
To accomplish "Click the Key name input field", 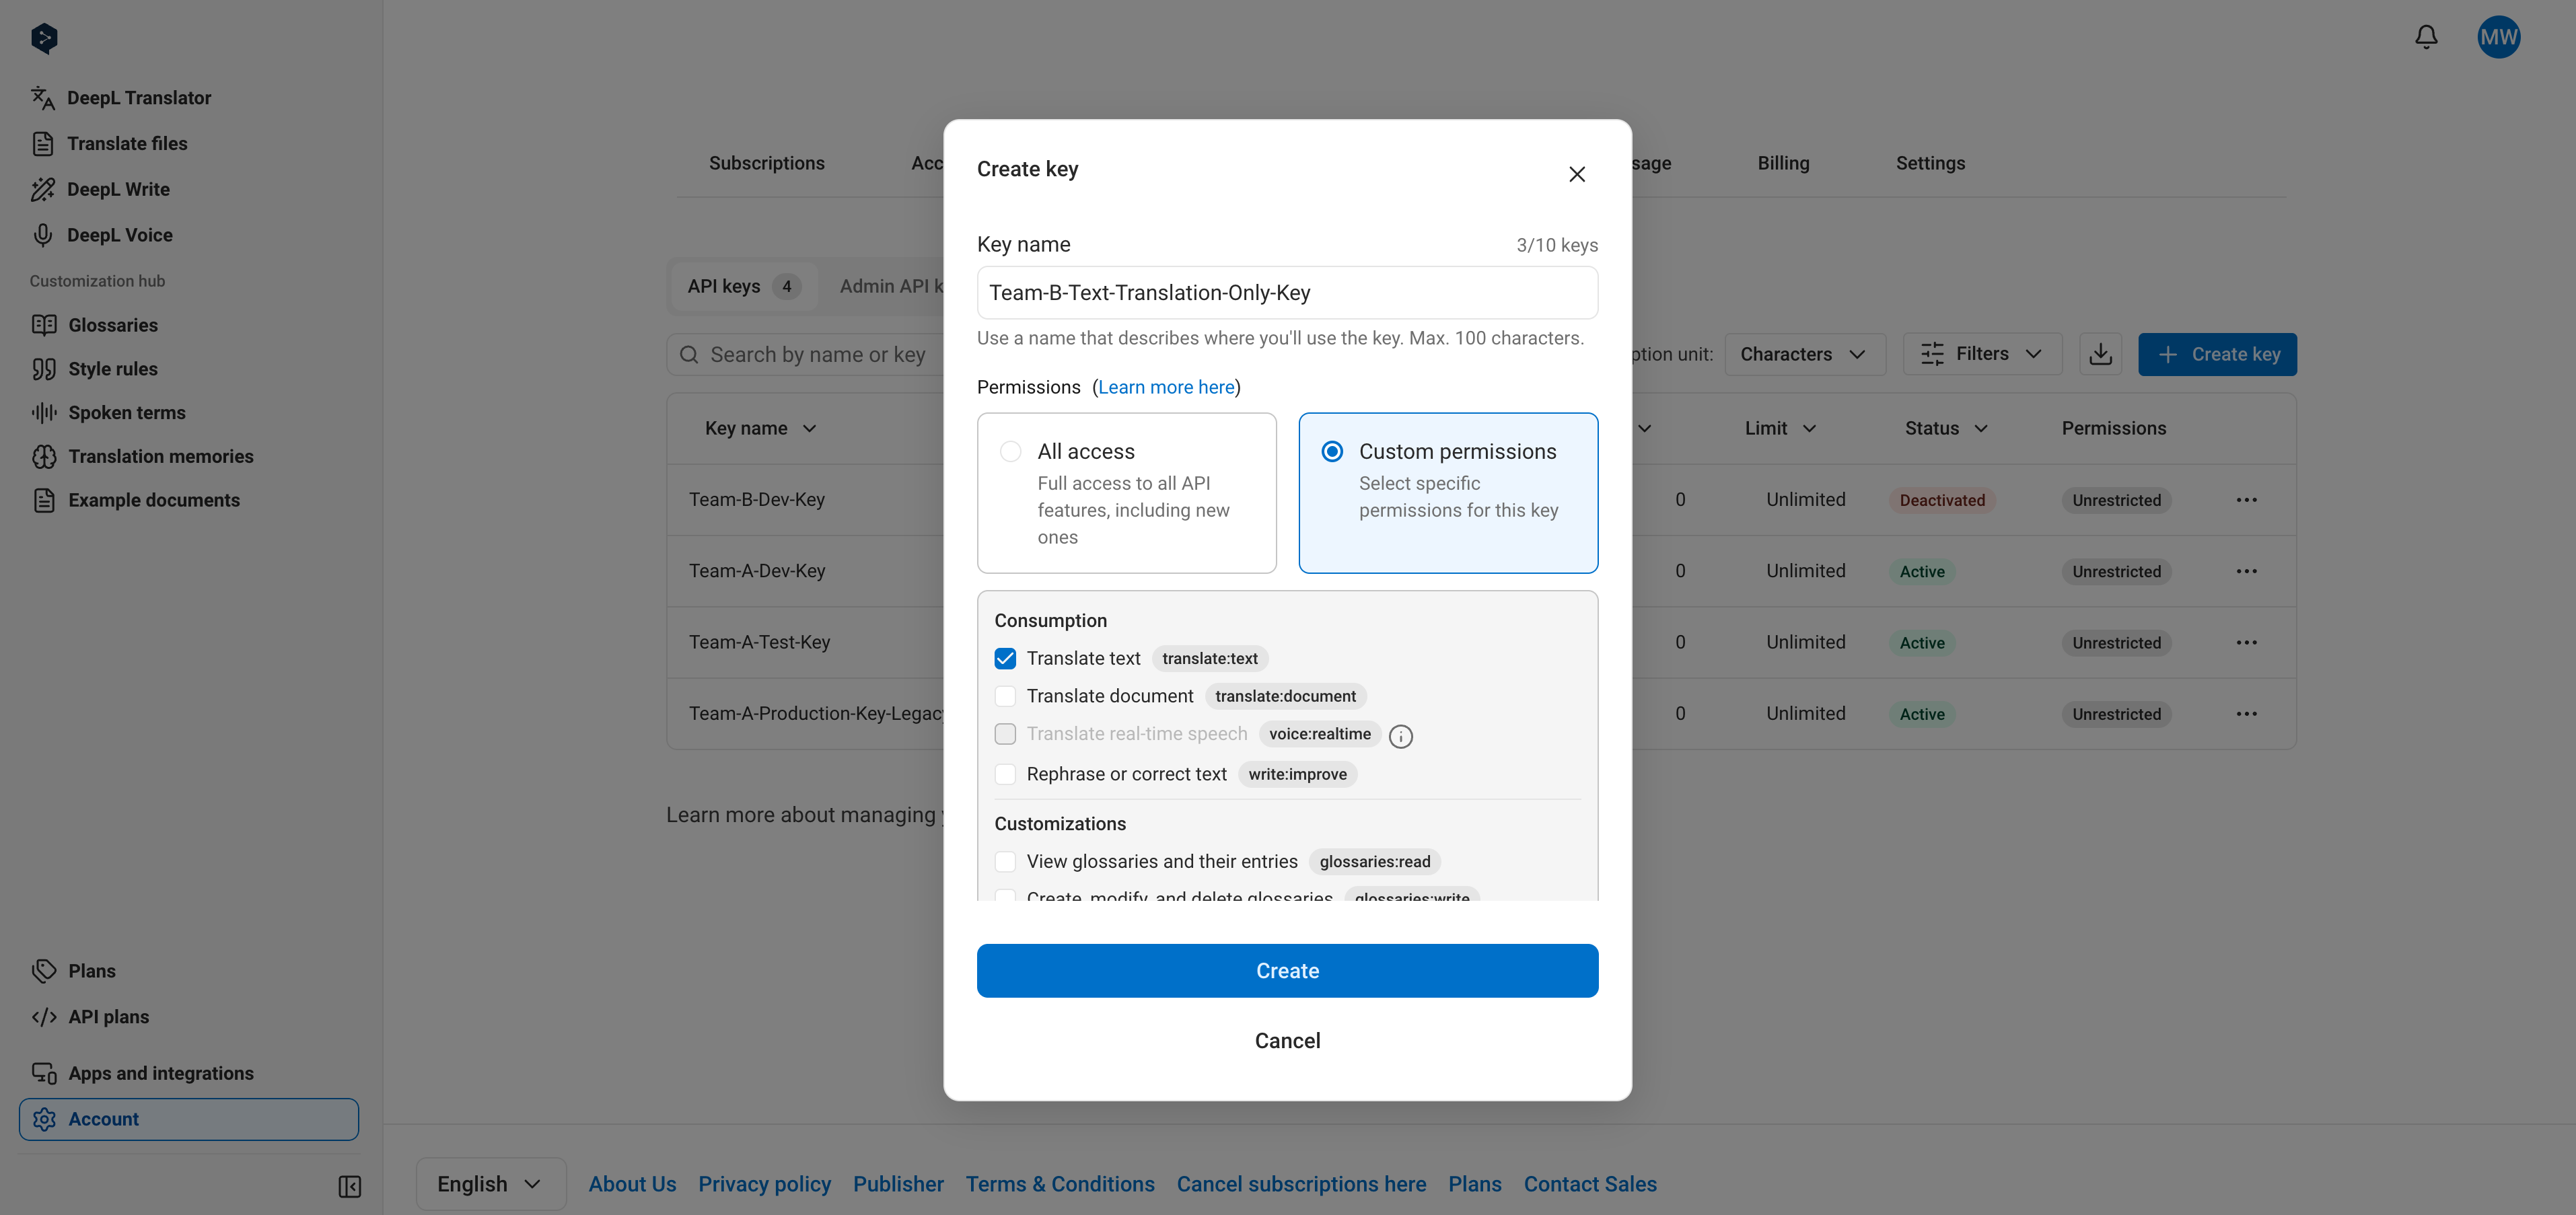I will pos(1287,293).
